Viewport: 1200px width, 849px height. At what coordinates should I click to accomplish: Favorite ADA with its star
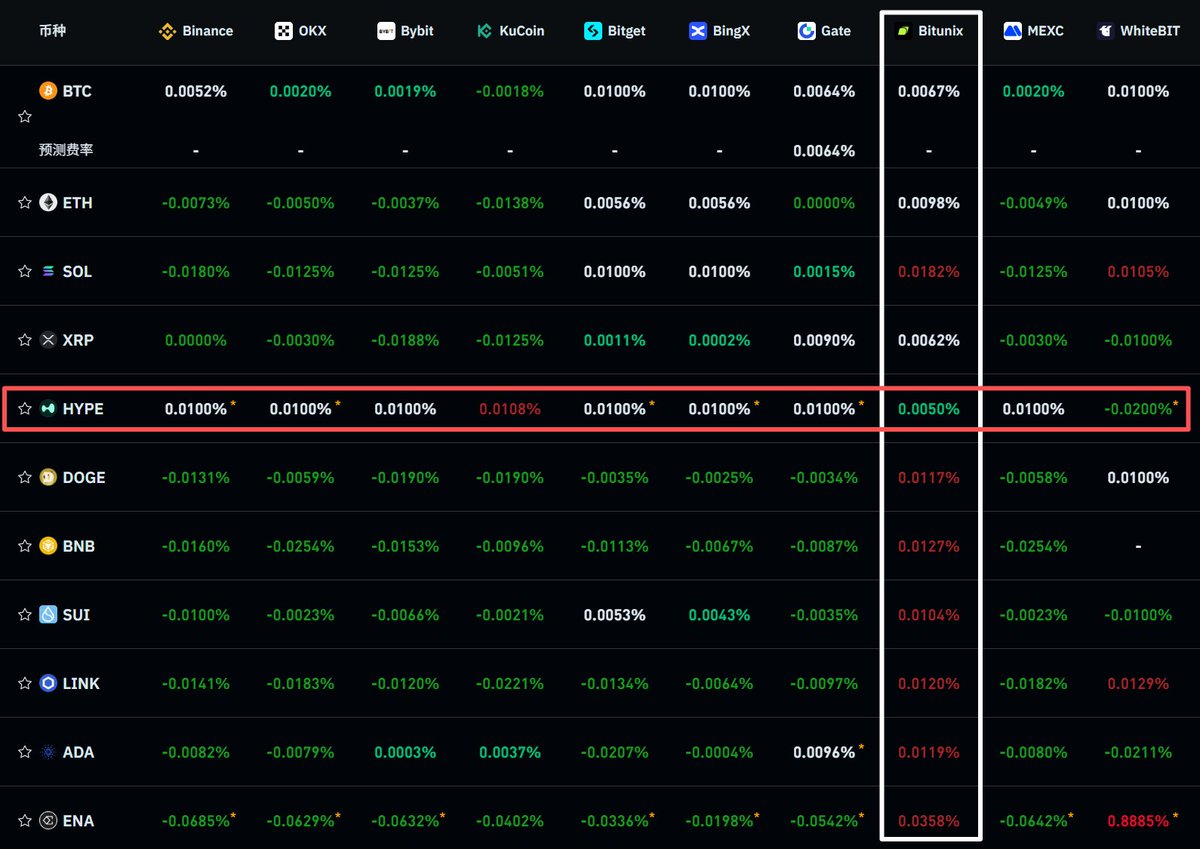click(25, 752)
